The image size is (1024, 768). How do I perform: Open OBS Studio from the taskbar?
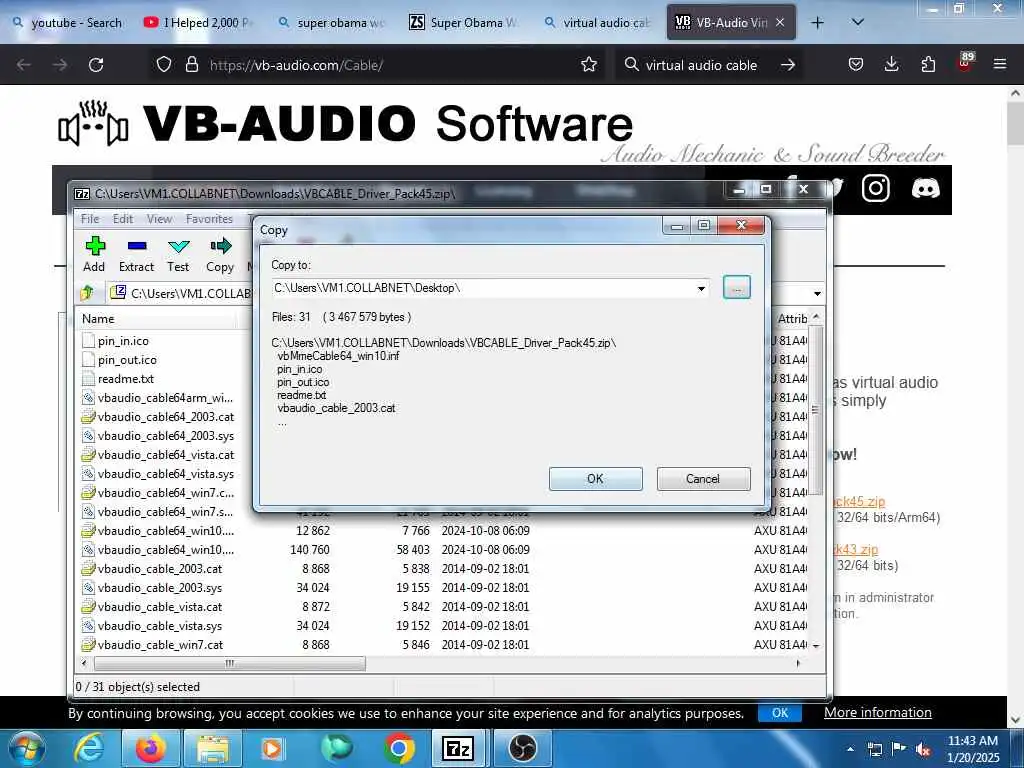(x=522, y=749)
